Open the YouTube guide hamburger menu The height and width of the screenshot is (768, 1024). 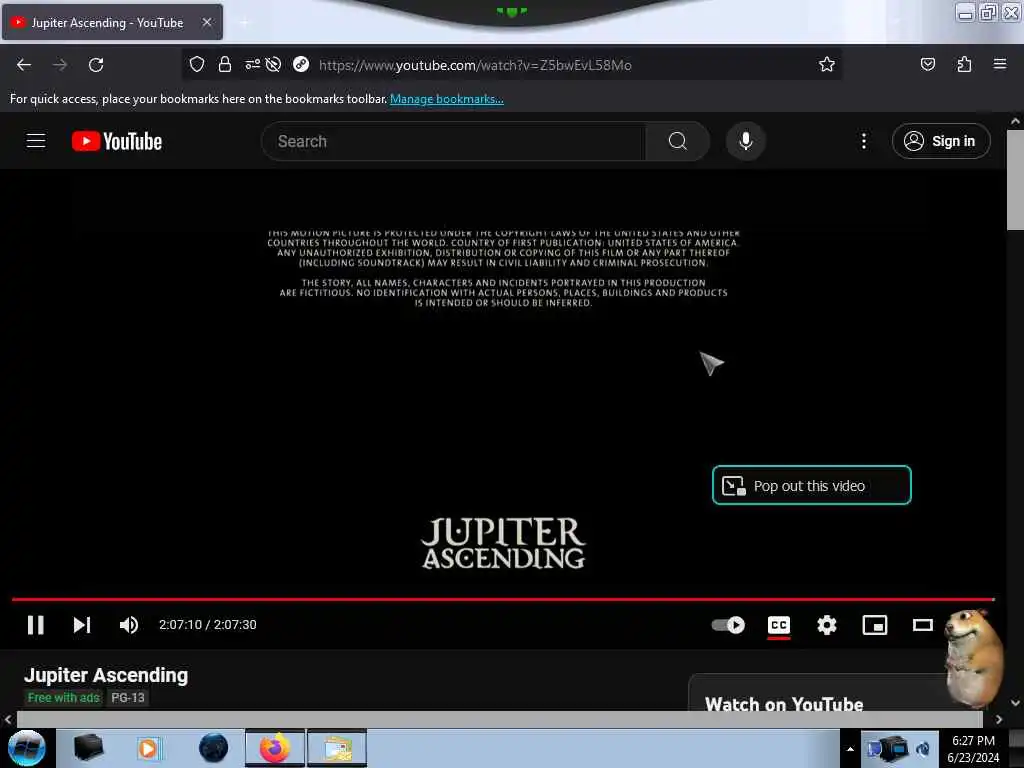click(x=36, y=141)
